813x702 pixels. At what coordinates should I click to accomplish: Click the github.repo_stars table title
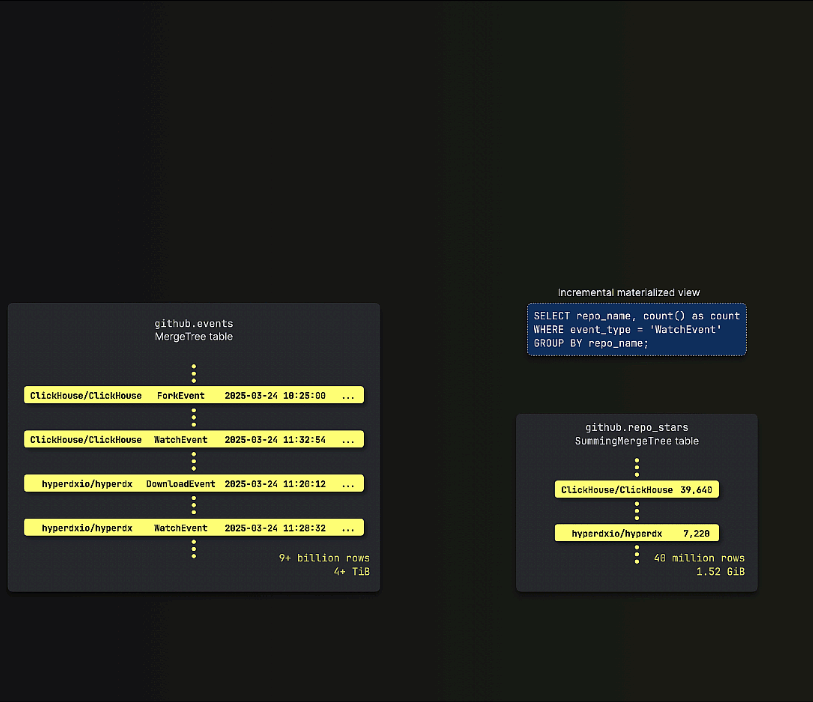(636, 427)
